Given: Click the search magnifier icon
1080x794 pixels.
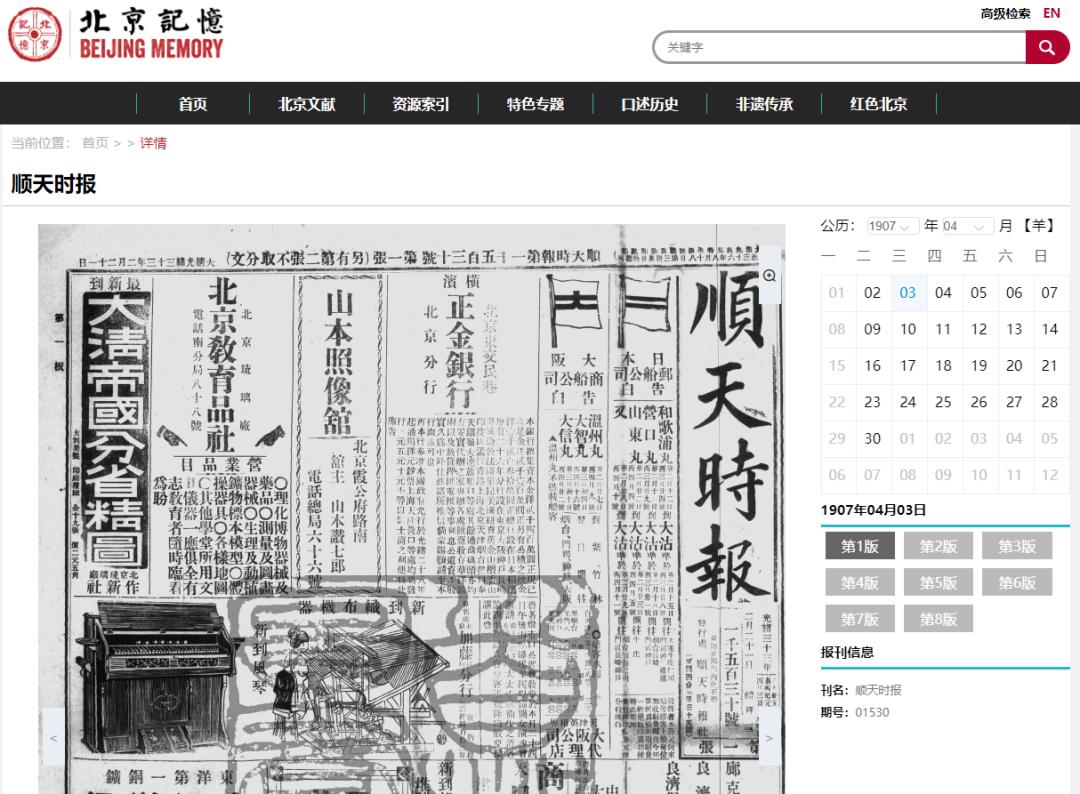Looking at the screenshot, I should (x=1046, y=46).
